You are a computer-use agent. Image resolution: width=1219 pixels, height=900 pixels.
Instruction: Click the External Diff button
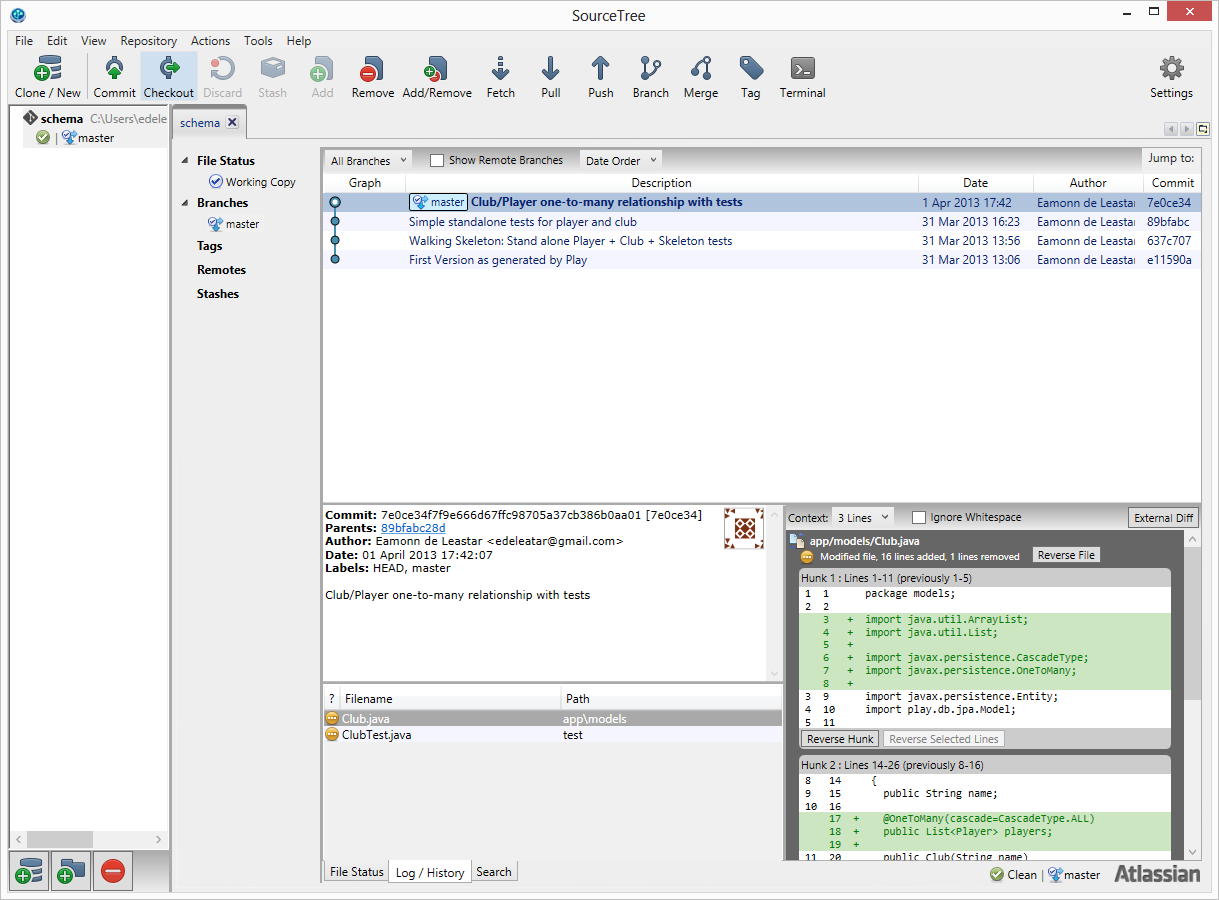[x=1164, y=518]
